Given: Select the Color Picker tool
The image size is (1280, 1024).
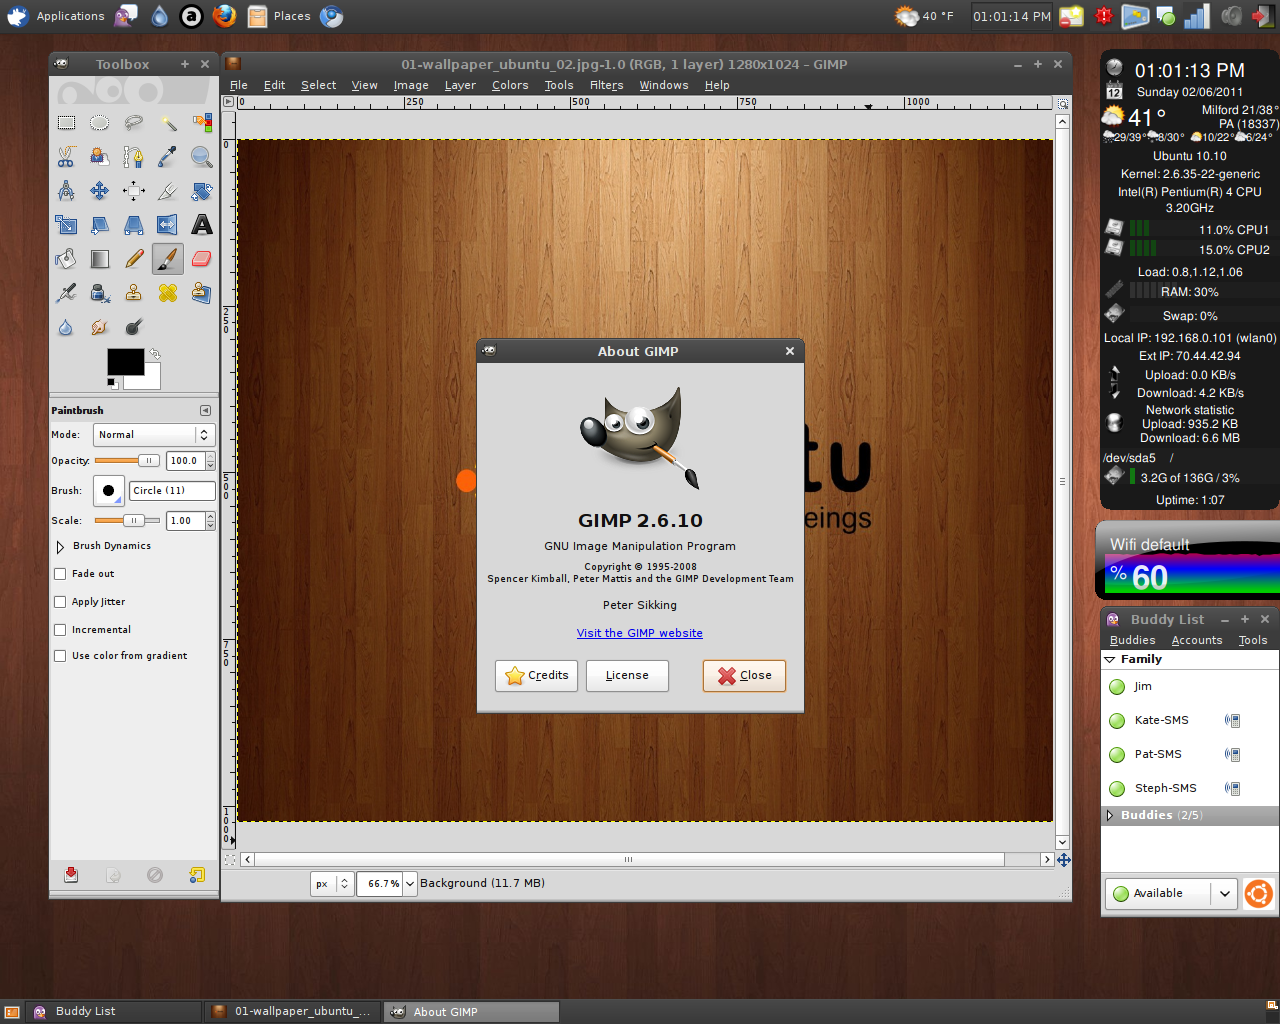Looking at the screenshot, I should pyautogui.click(x=168, y=157).
